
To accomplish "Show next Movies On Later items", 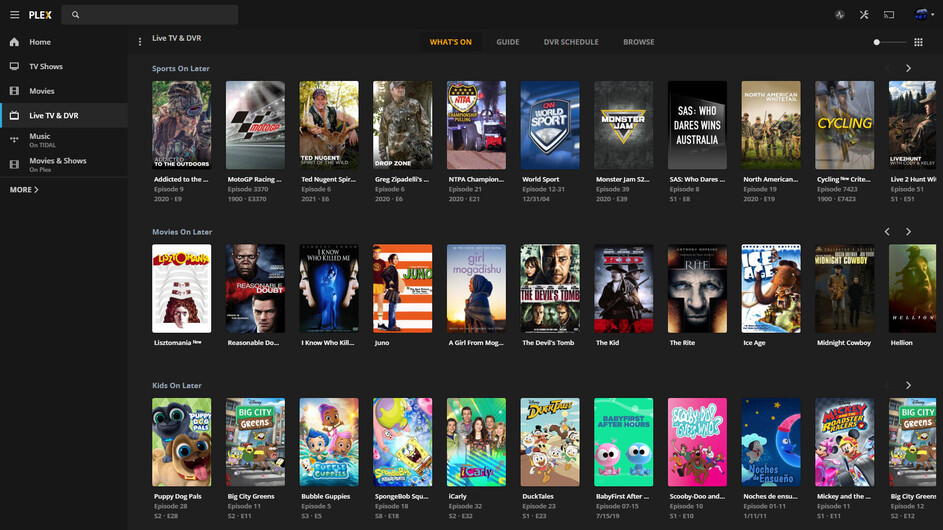I will (x=908, y=232).
